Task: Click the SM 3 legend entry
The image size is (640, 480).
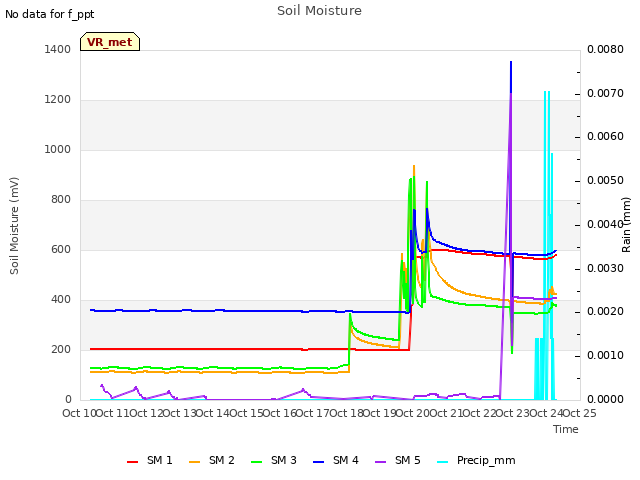Action: click(273, 460)
